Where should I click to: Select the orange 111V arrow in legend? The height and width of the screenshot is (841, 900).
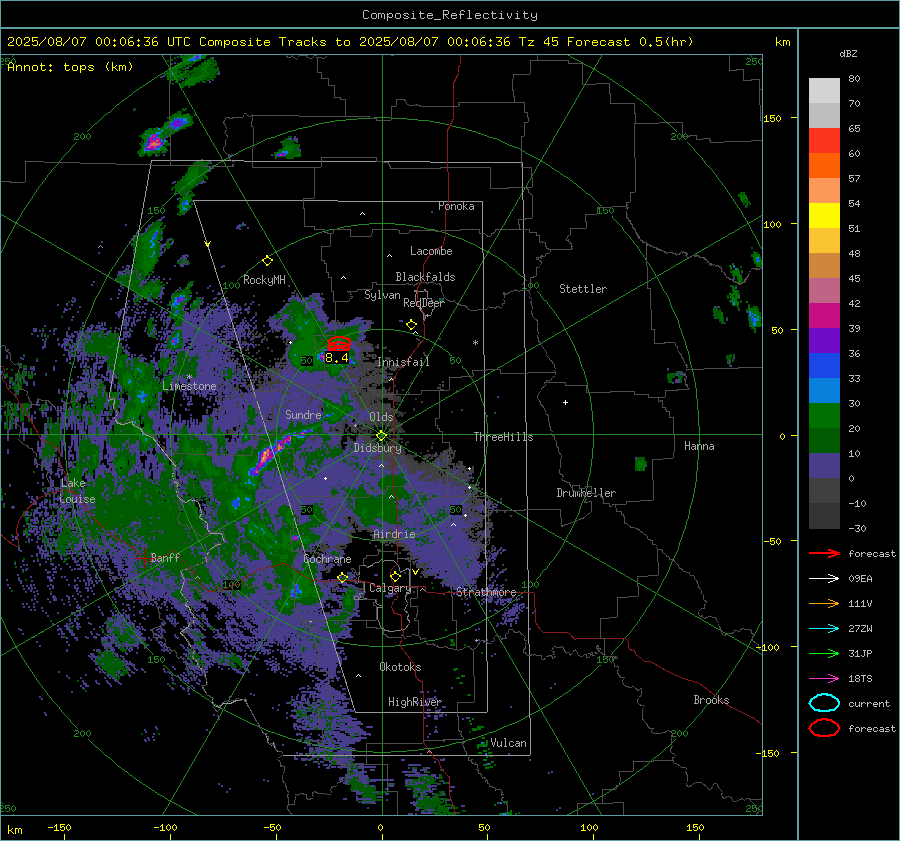coord(824,603)
